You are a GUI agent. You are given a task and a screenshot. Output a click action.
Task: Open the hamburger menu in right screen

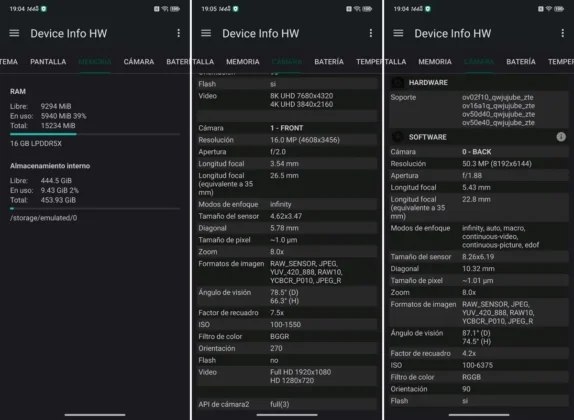pos(398,33)
